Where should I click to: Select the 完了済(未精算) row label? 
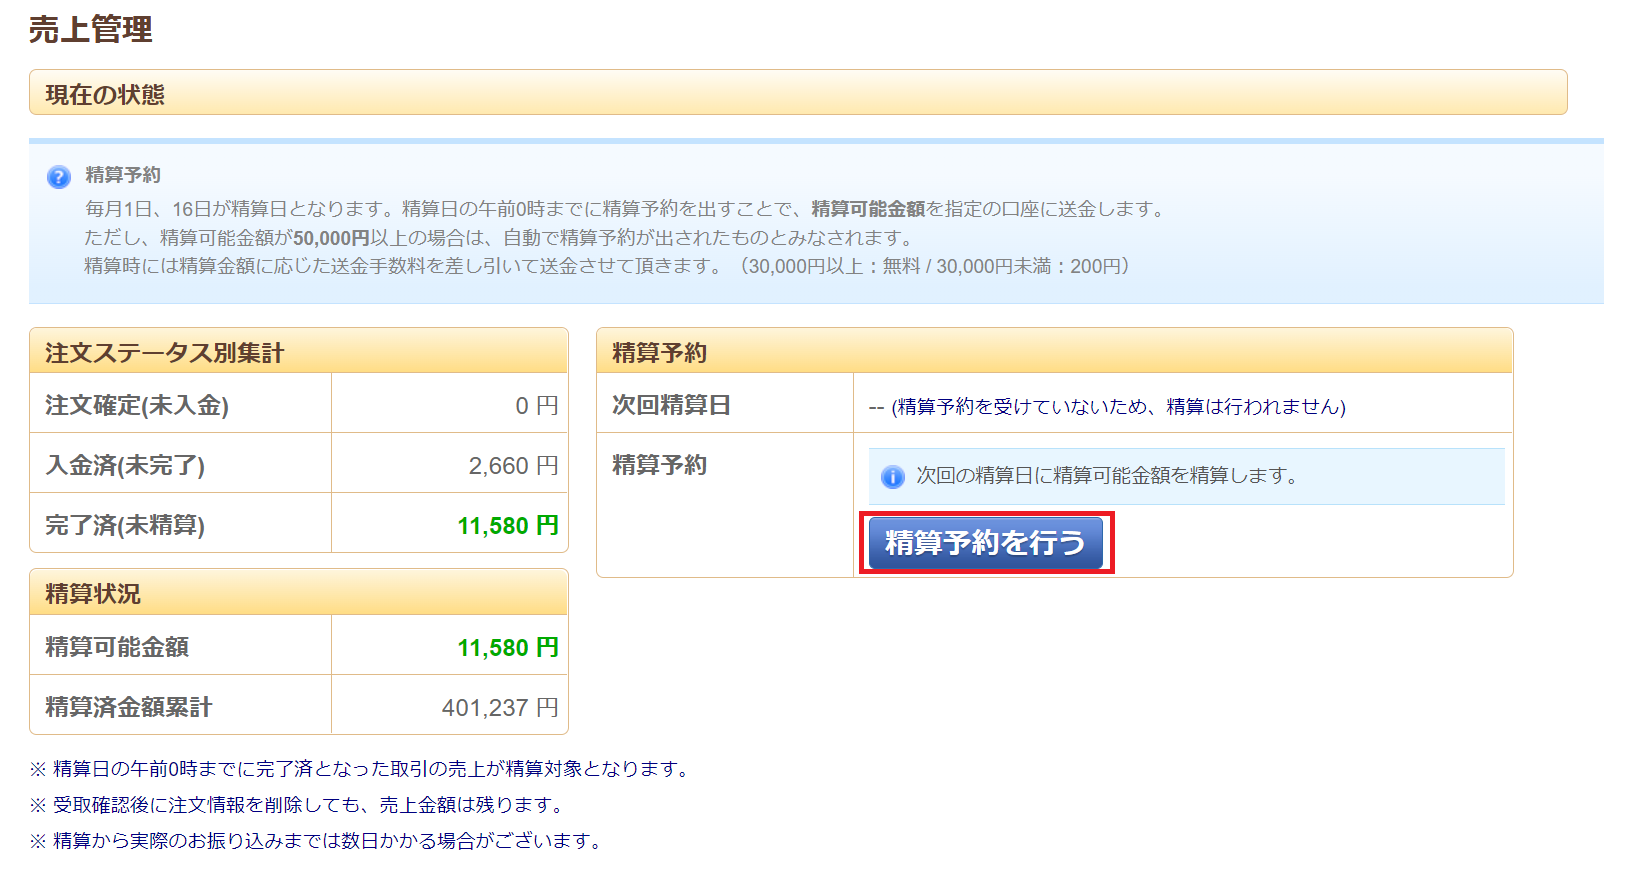click(x=125, y=525)
